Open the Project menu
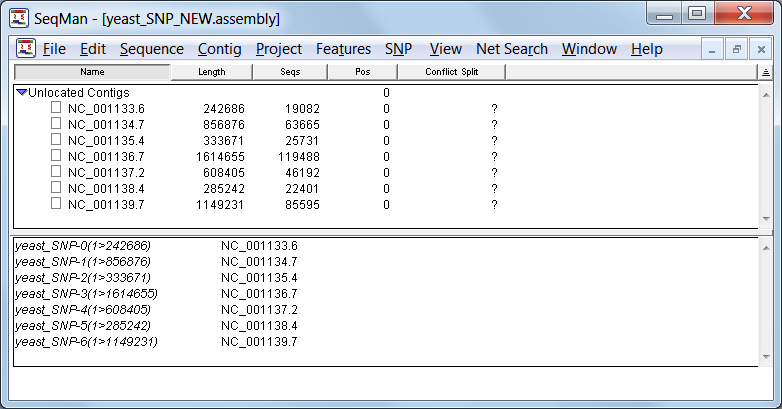The height and width of the screenshot is (409, 782). click(279, 49)
